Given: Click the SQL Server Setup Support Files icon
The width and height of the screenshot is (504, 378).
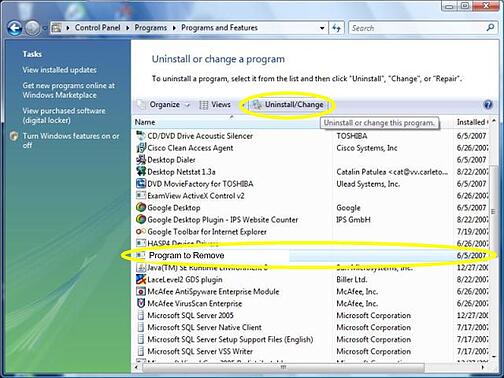Looking at the screenshot, I should point(141,339).
